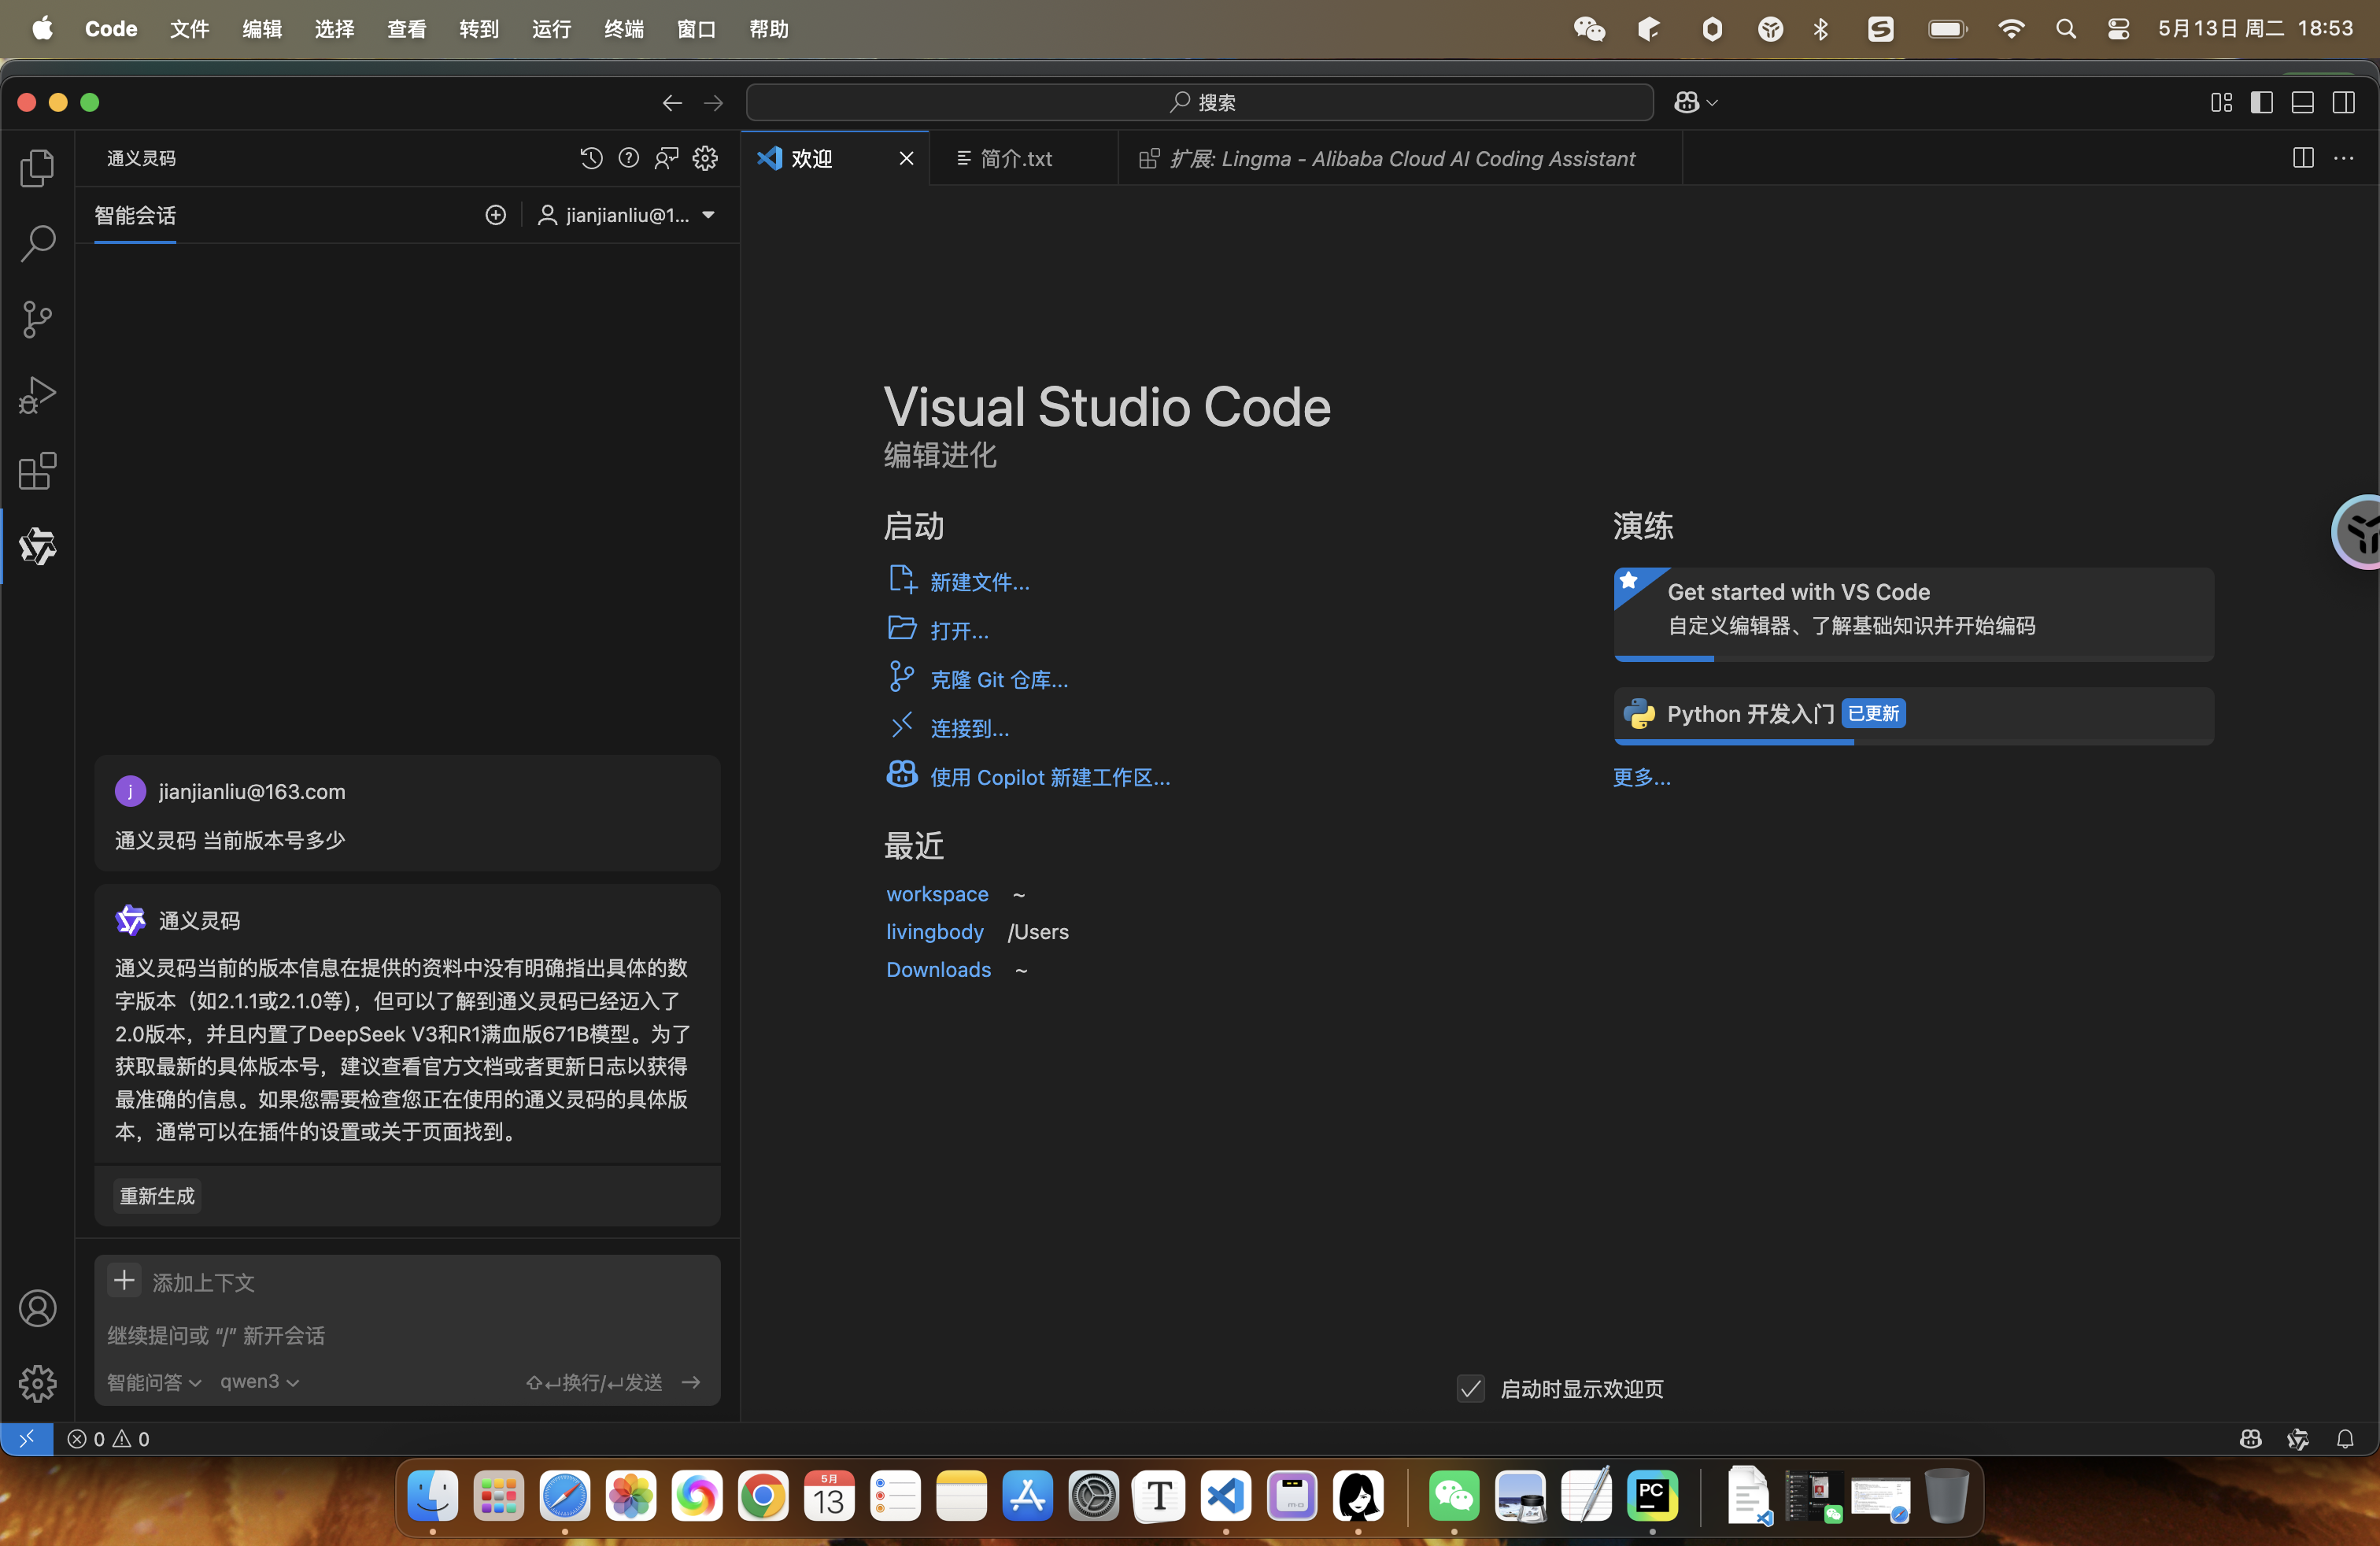Uncheck 启动时显示欢迎页 checkbox
The height and width of the screenshot is (1546, 2380).
(x=1470, y=1388)
